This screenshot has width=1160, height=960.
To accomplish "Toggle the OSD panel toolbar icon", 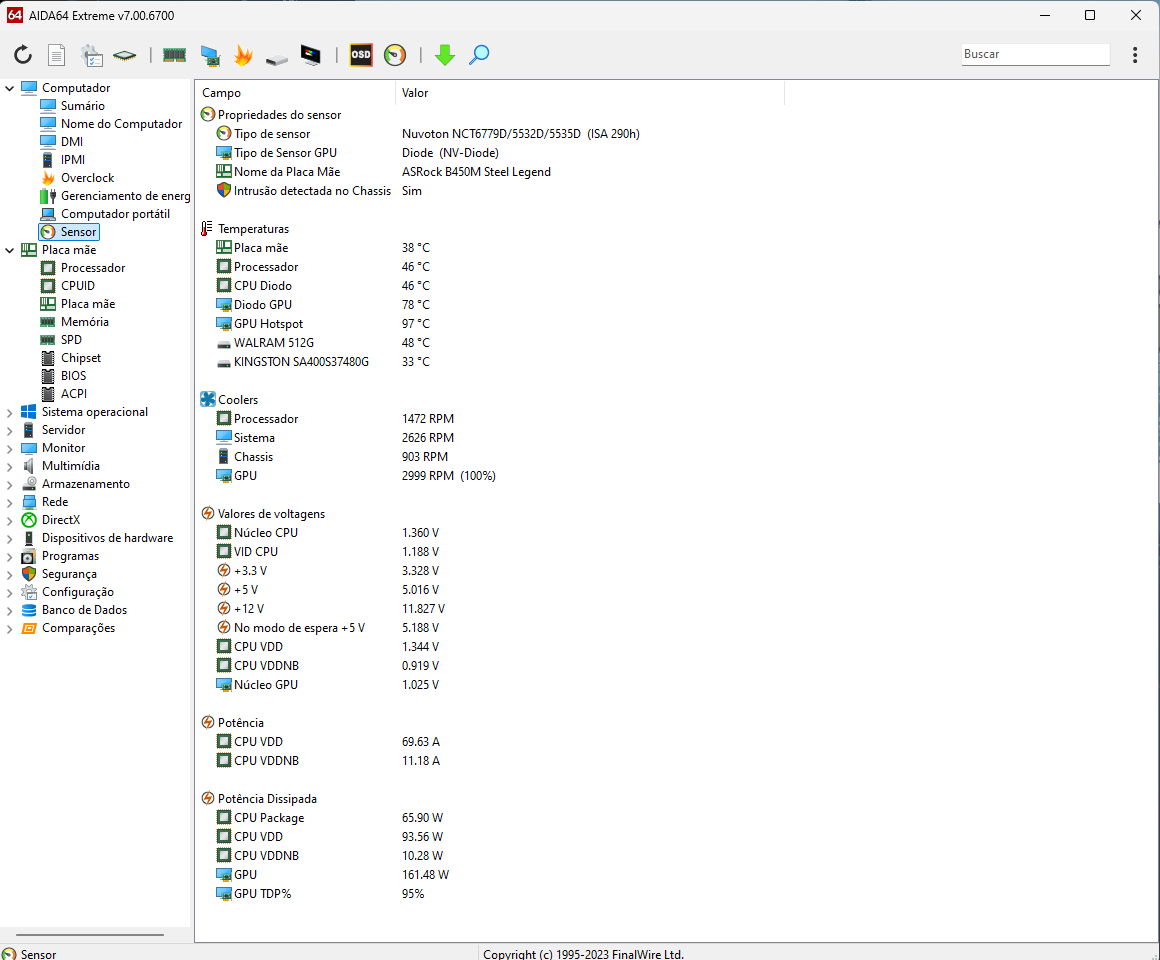I will (x=361, y=55).
